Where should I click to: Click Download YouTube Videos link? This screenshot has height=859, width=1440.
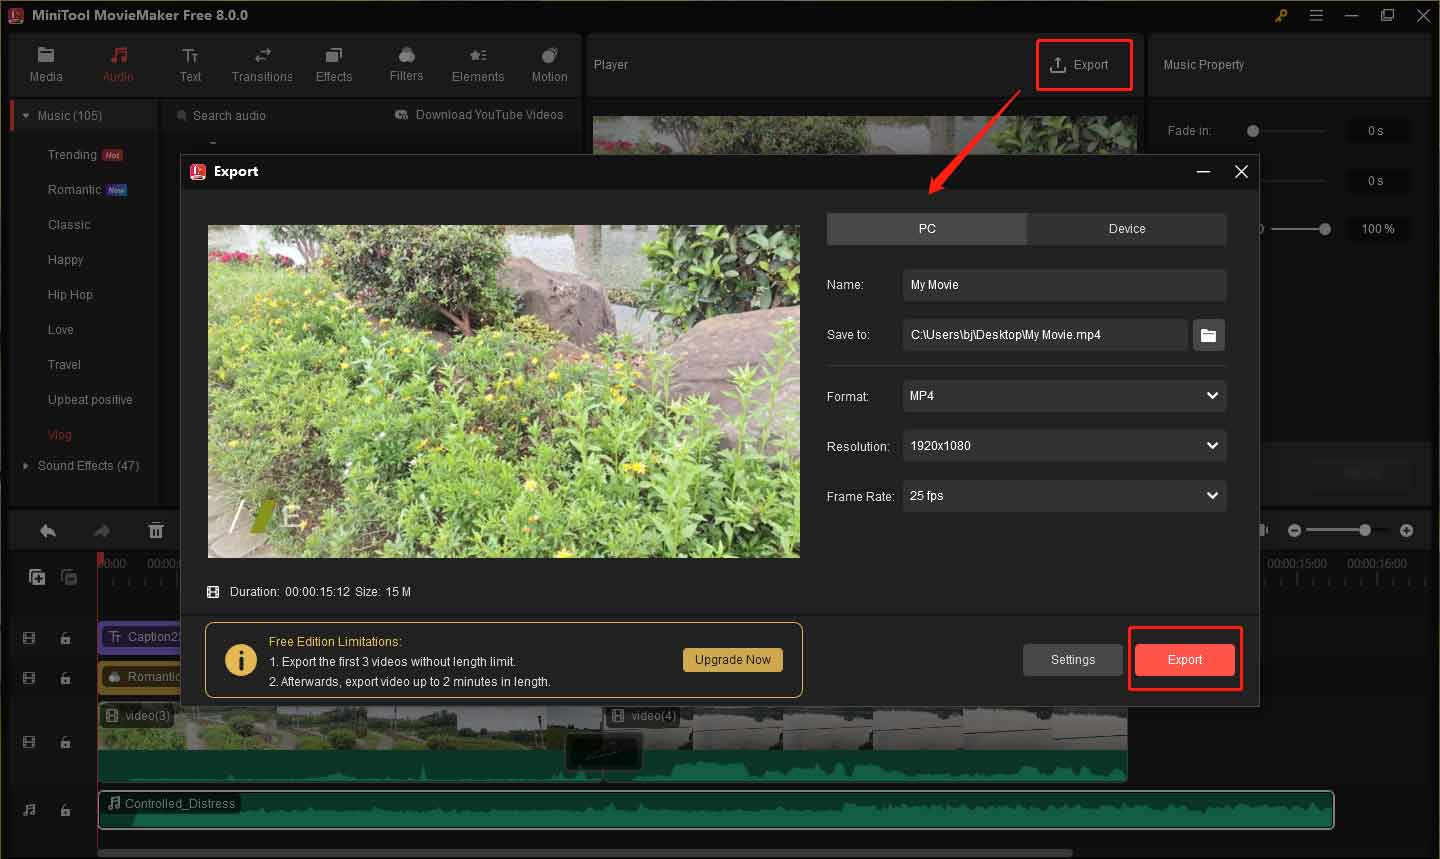(489, 115)
